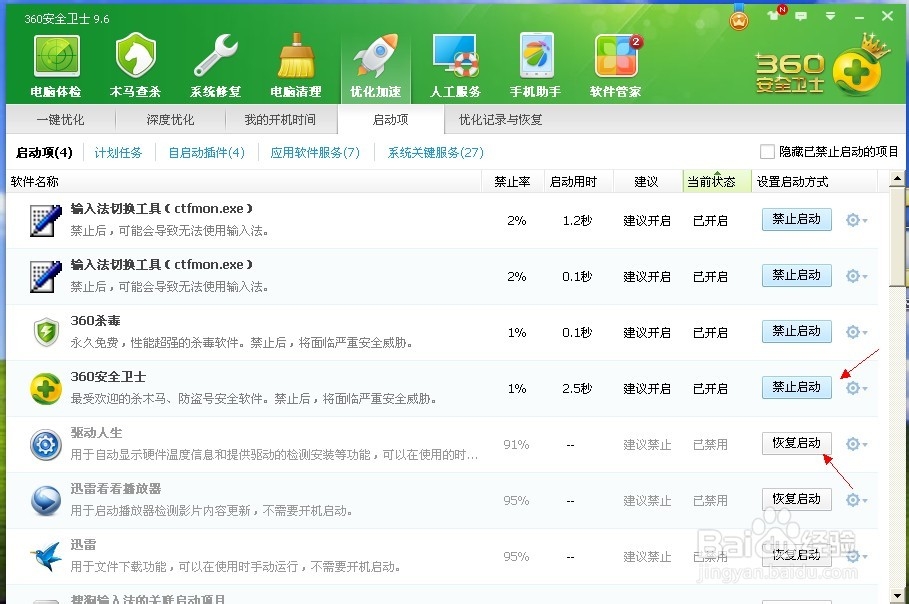Screen dimensions: 909x604
Task: Open 木马查杀 horse shield icon
Action: 136,55
